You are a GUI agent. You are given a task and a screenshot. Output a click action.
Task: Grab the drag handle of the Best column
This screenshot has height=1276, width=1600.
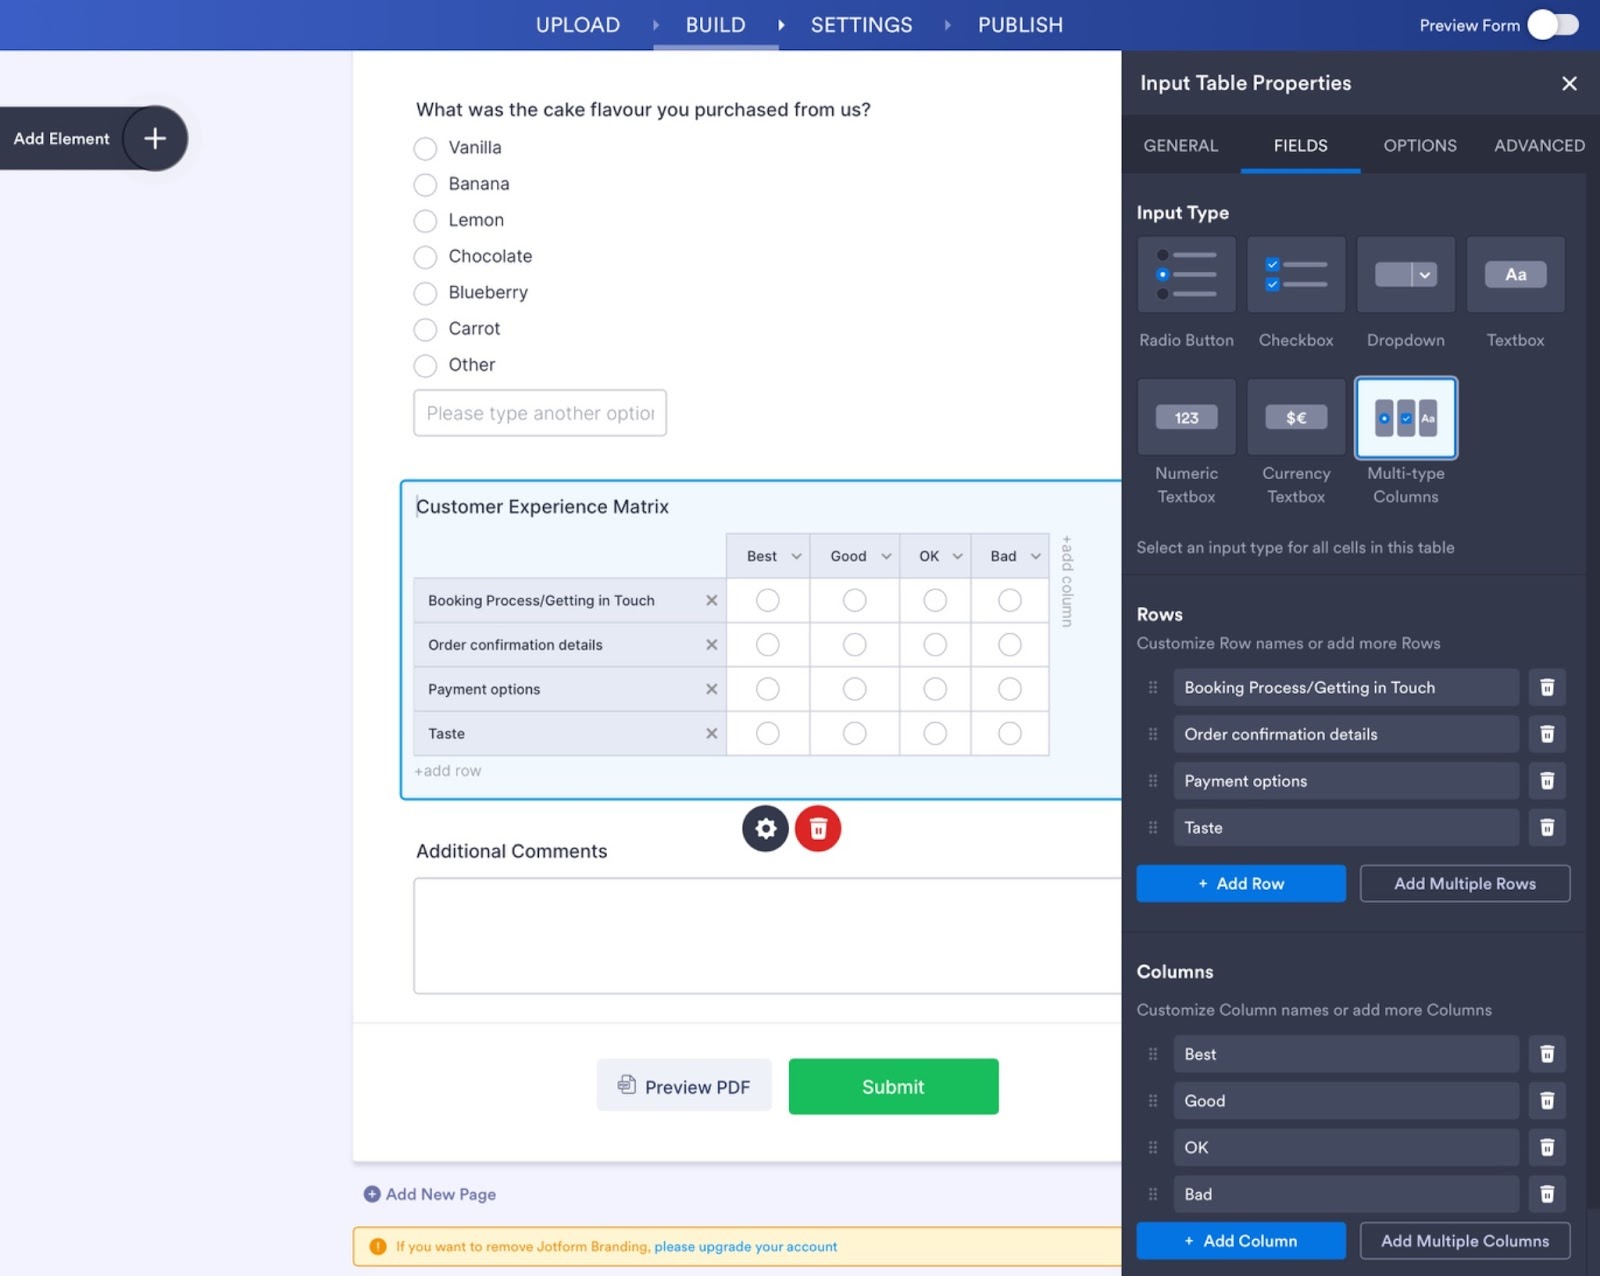1153,1054
